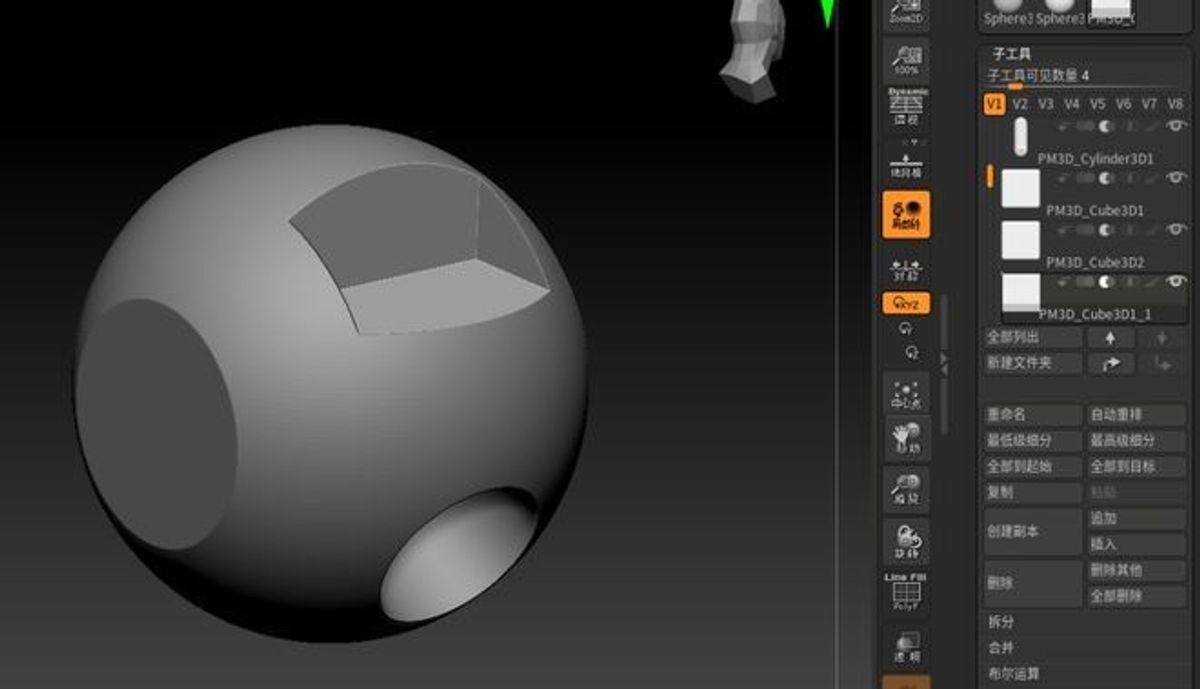
Task: Switch to visibility set V4
Action: tap(1072, 103)
